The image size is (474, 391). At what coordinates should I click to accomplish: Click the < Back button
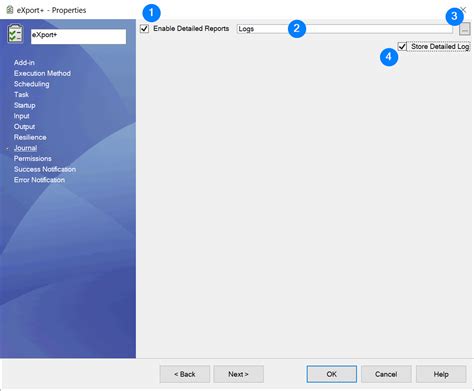click(185, 374)
